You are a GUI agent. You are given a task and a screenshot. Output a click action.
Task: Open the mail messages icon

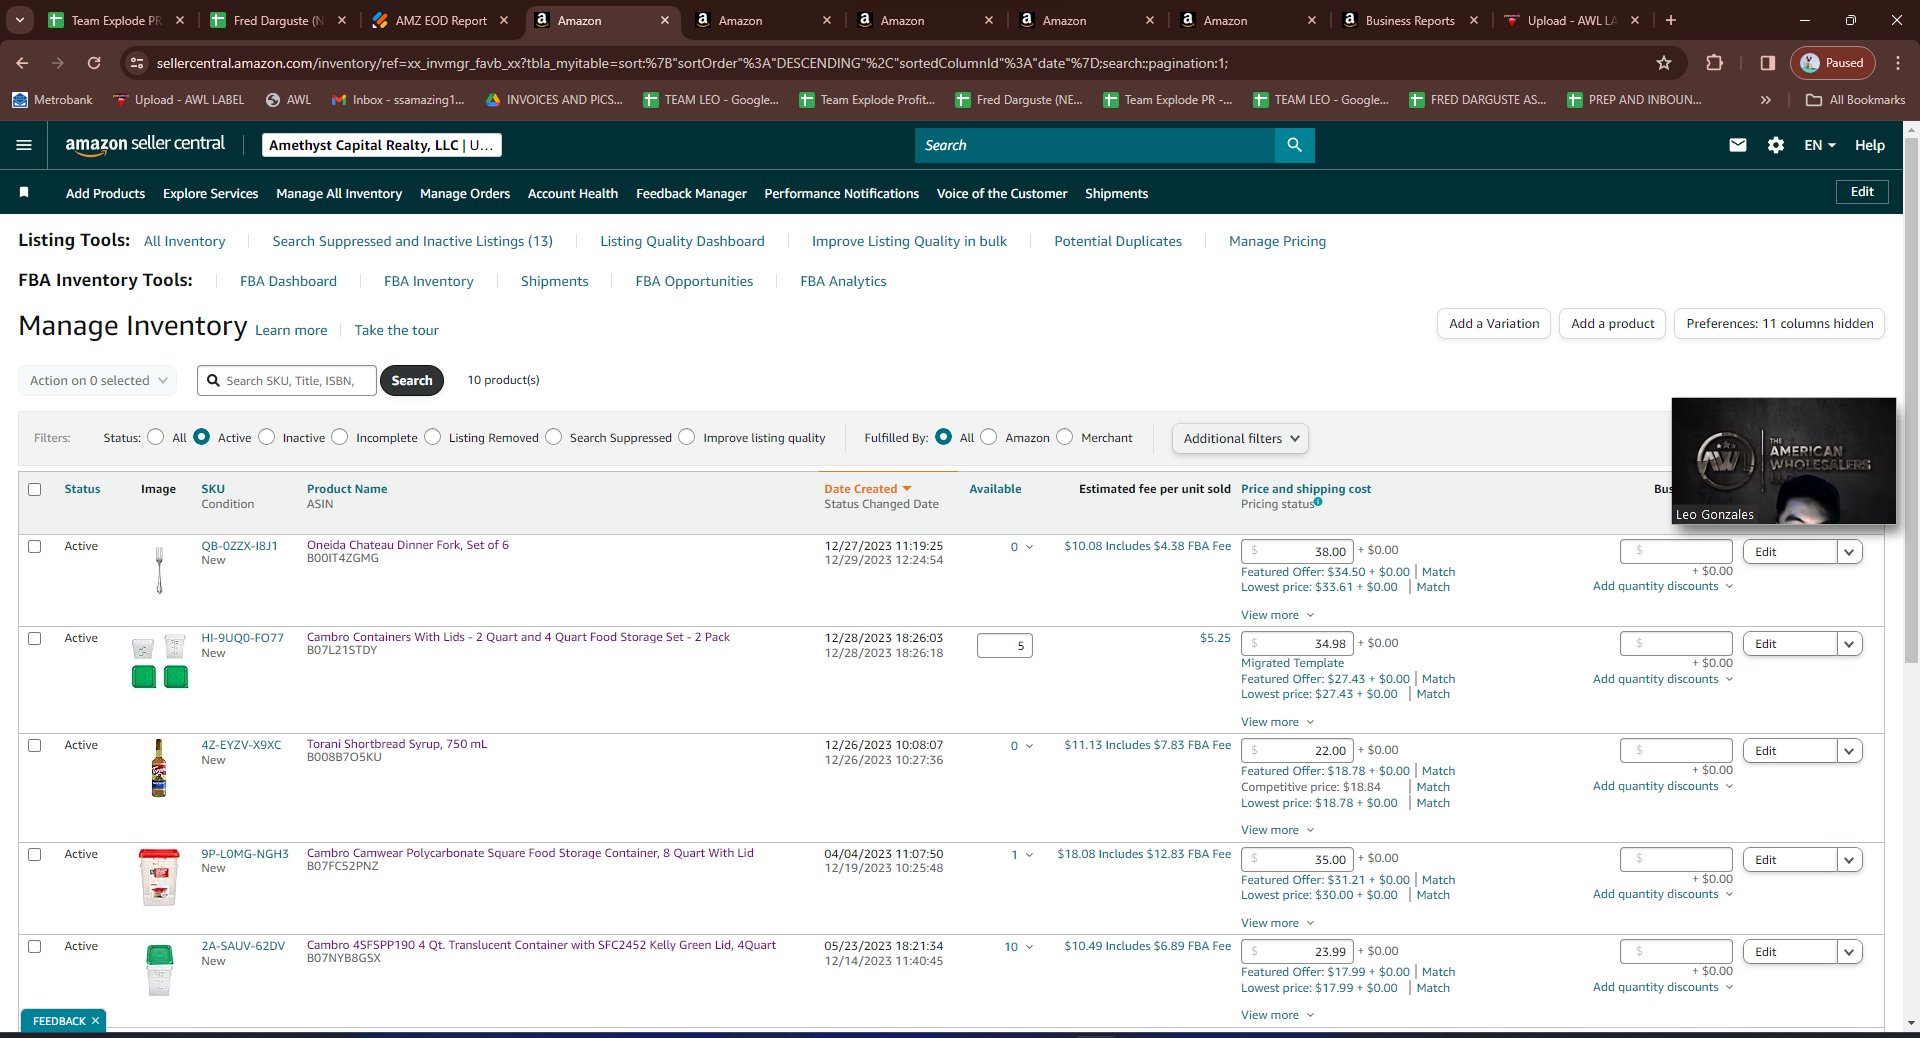pyautogui.click(x=1738, y=145)
